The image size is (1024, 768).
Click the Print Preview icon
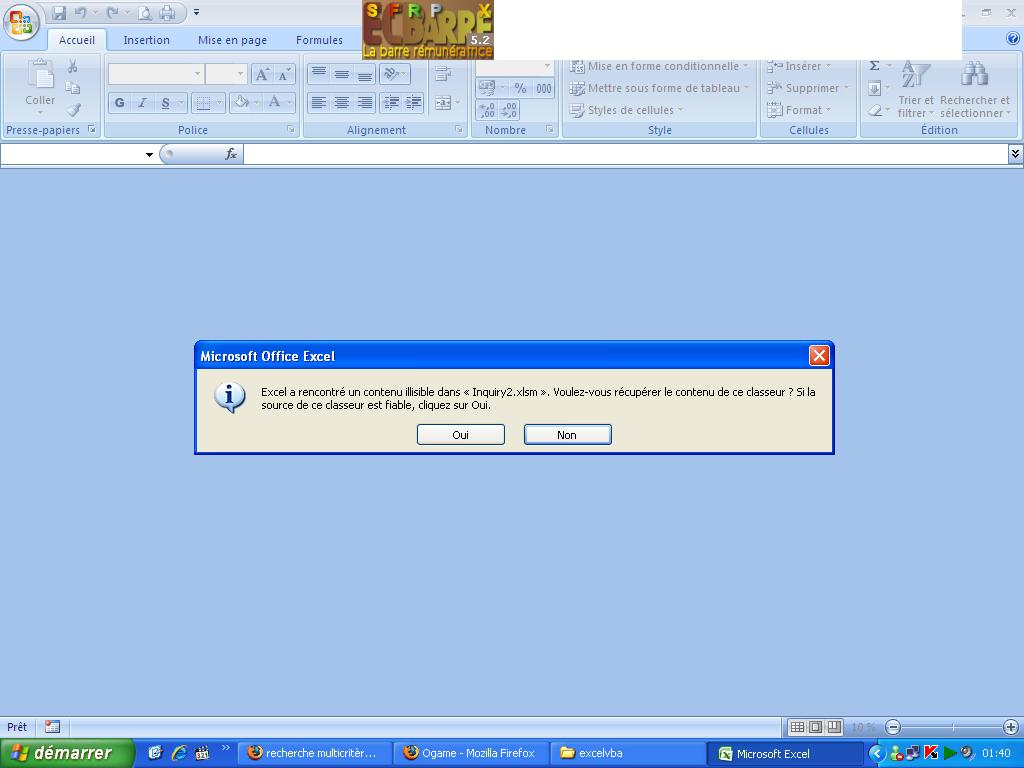pyautogui.click(x=145, y=12)
